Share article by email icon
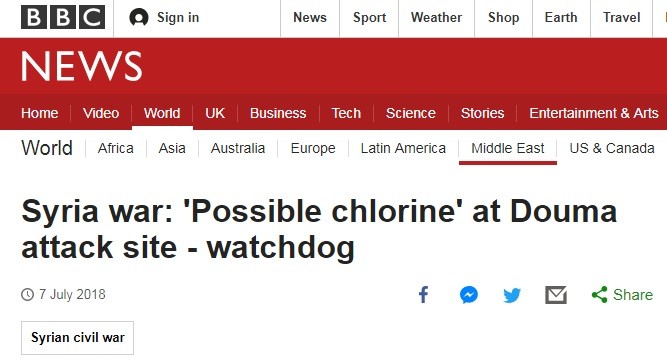The height and width of the screenshot is (362, 667). (x=556, y=295)
